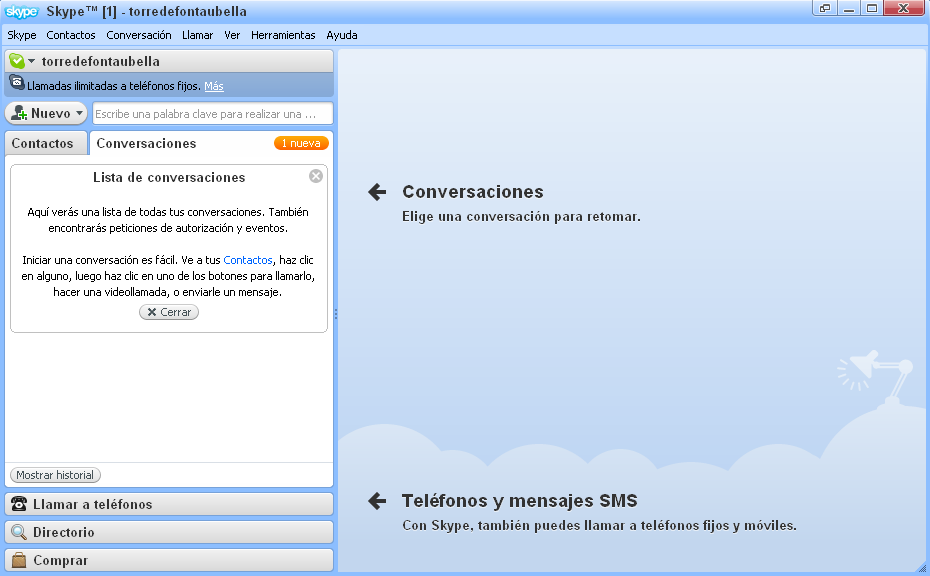Click the green online status icon
The height and width of the screenshot is (576, 930).
17,61
